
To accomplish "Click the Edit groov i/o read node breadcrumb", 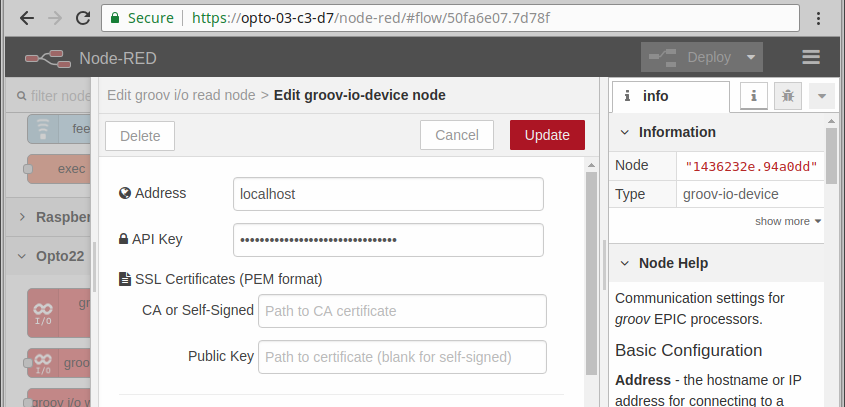I will pos(181,95).
